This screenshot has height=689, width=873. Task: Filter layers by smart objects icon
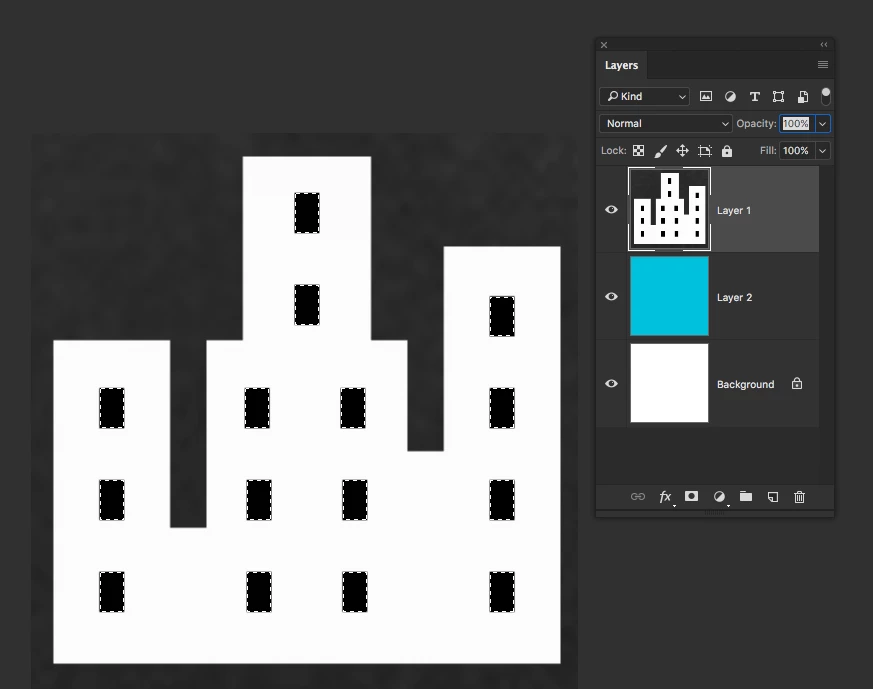pos(803,97)
